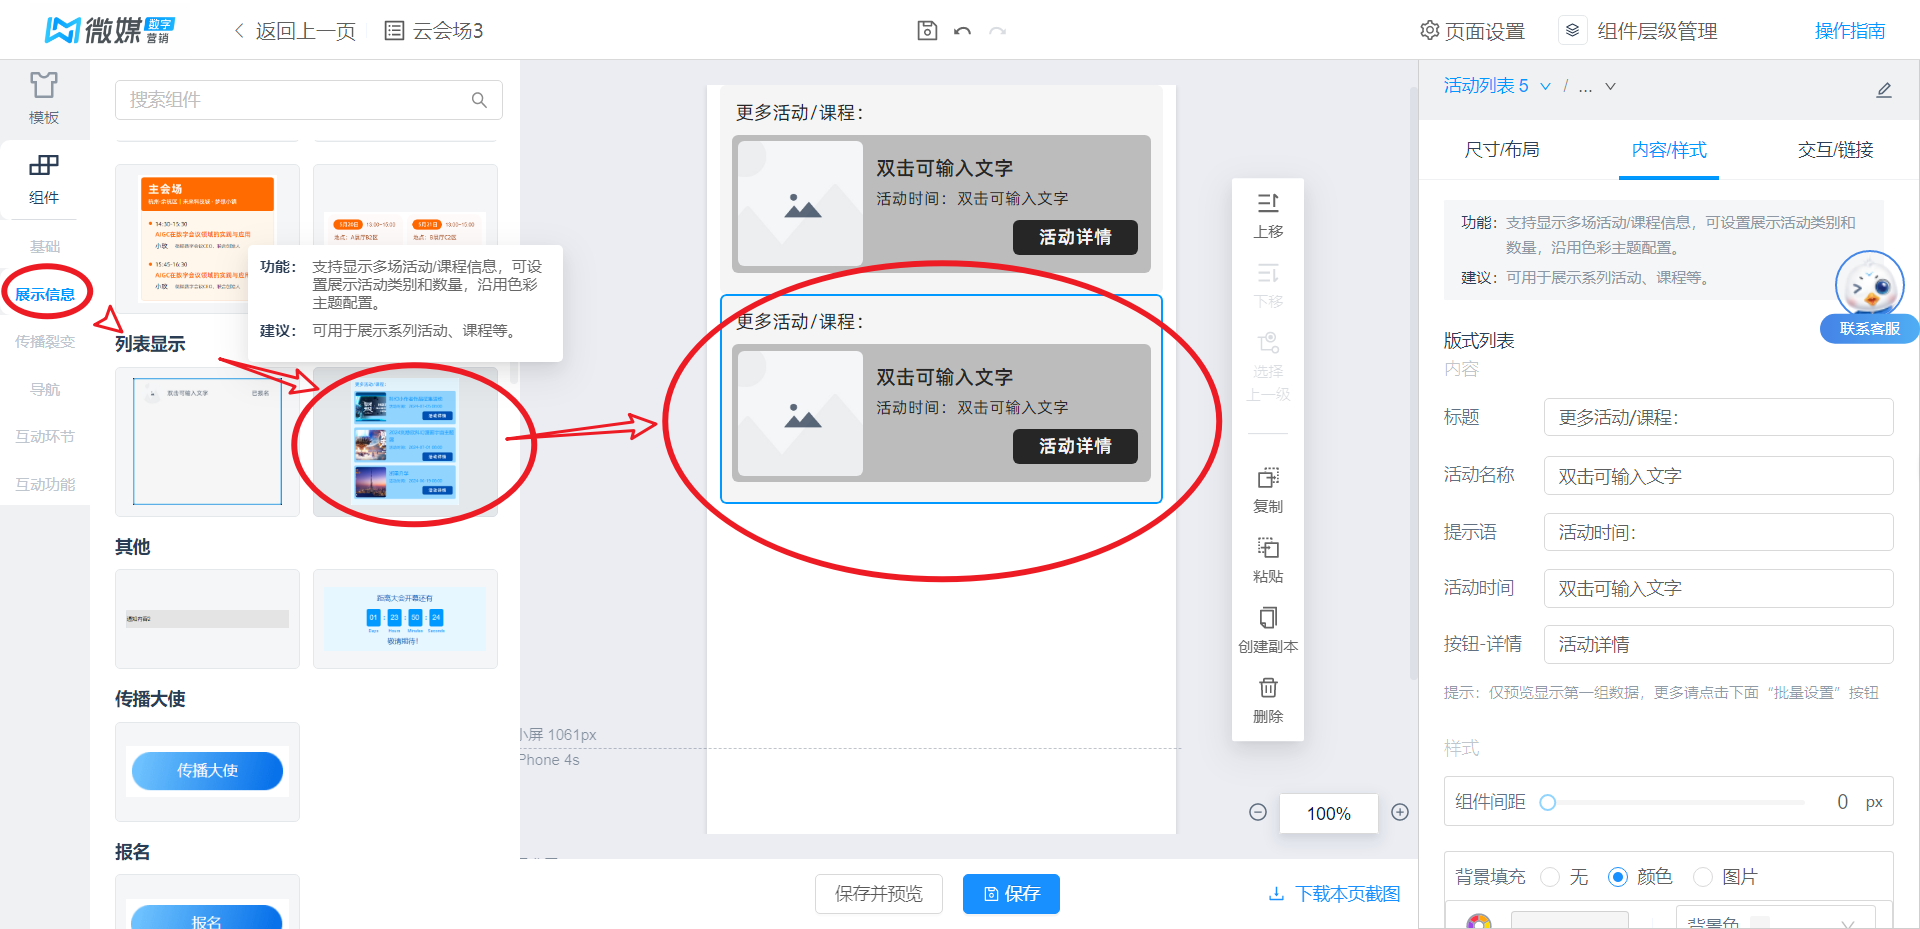This screenshot has width=1920, height=929.
Task: Click the 组件间距 value 0 field
Action: click(1842, 802)
